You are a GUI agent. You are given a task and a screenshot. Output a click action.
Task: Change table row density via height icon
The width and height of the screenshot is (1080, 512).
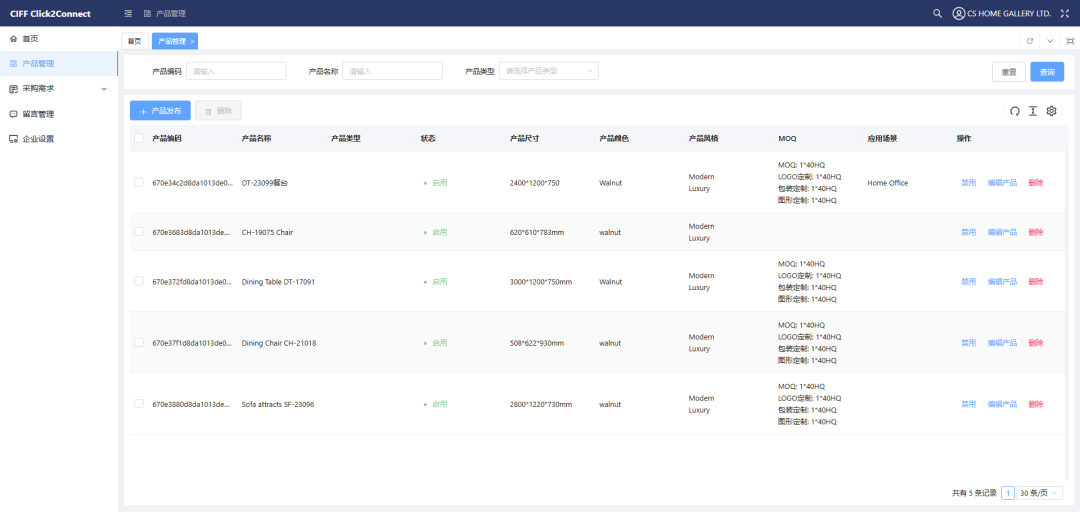click(1033, 111)
